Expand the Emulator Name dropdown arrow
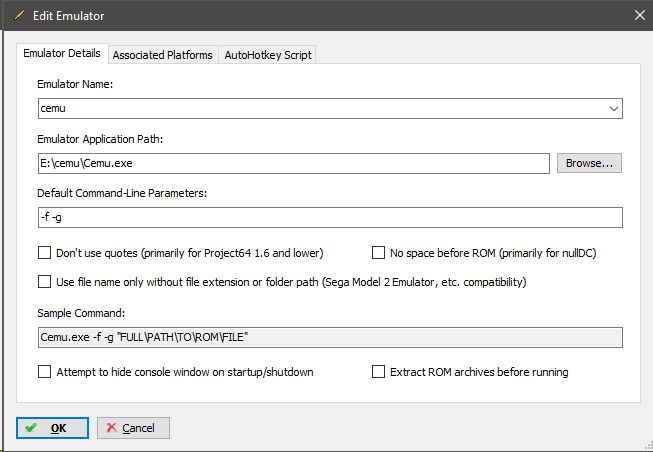Image resolution: width=653 pixels, height=452 pixels. click(613, 109)
